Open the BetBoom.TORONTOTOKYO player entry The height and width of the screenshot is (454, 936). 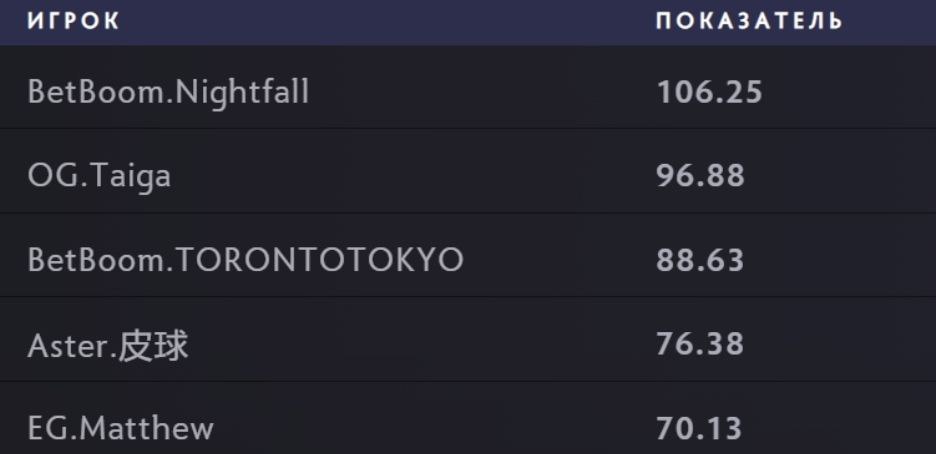[245, 260]
